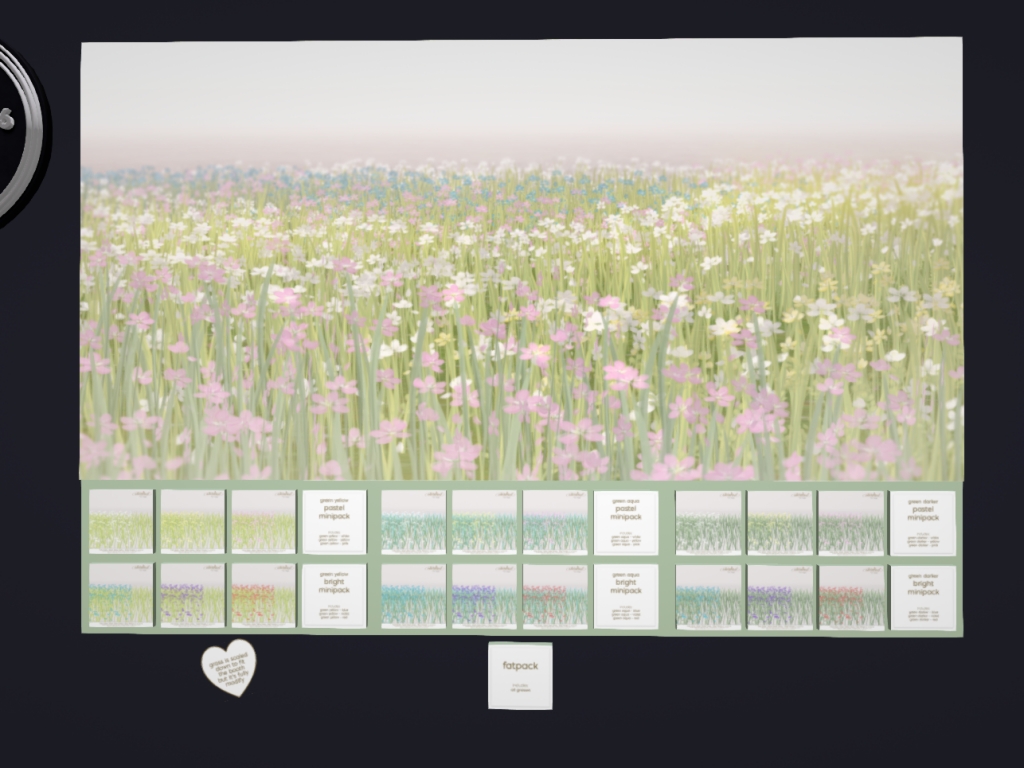
Task: Click the heart-shaped grass scaling note
Action: click(229, 667)
